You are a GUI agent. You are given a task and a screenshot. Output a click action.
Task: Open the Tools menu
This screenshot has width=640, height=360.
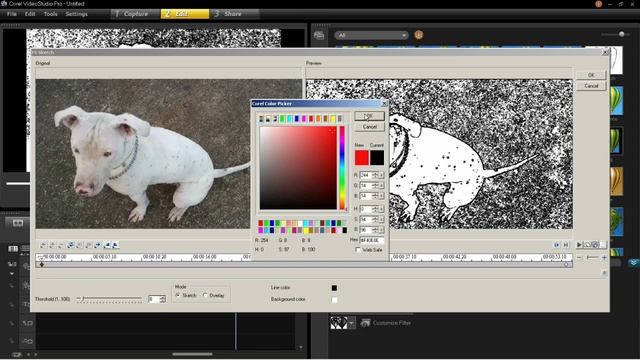[51, 14]
